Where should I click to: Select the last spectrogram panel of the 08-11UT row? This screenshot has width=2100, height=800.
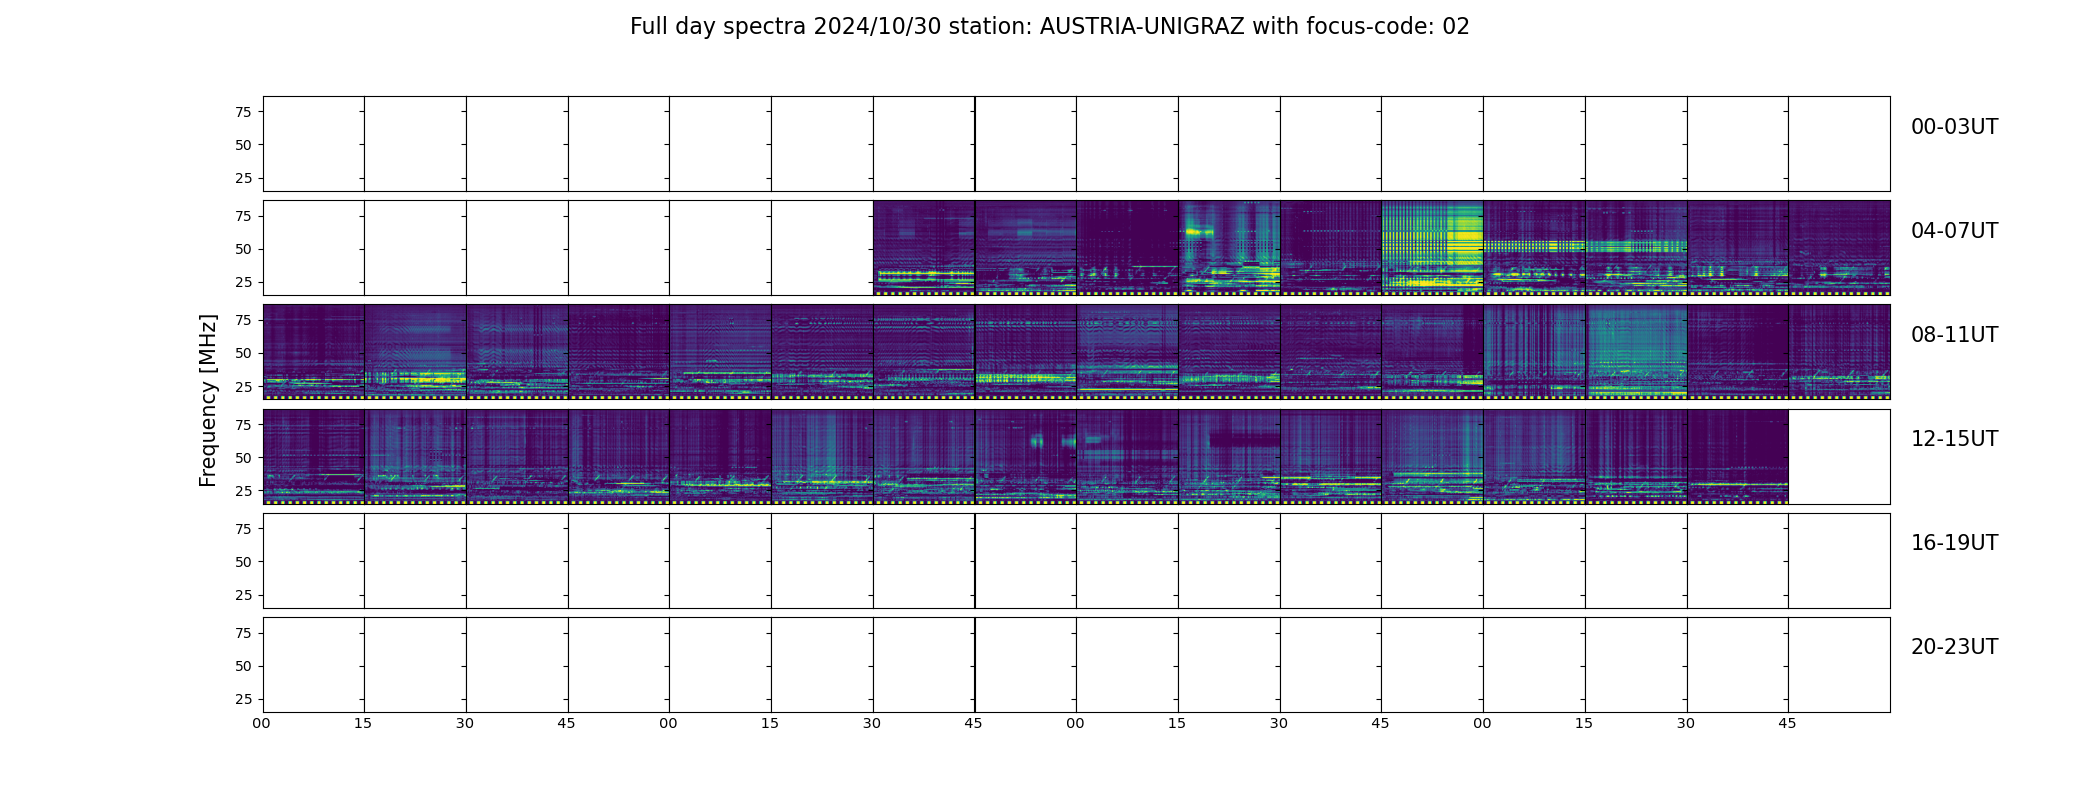point(1839,352)
